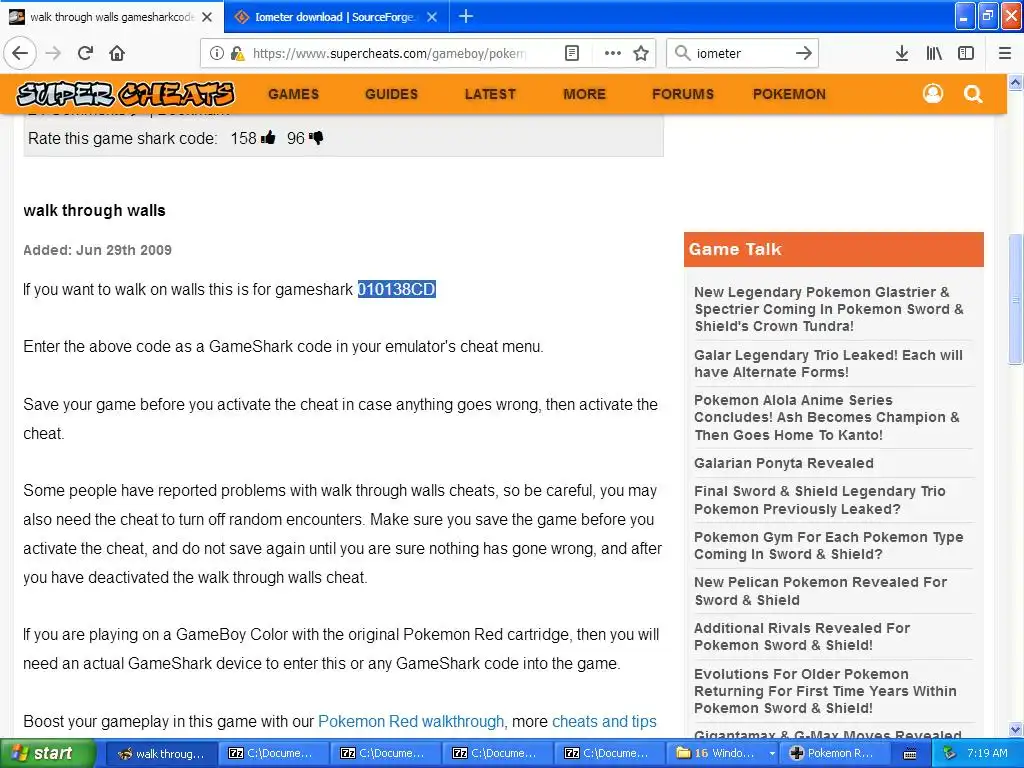The width and height of the screenshot is (1024, 768).
Task: Open the downloads panel
Action: [902, 53]
